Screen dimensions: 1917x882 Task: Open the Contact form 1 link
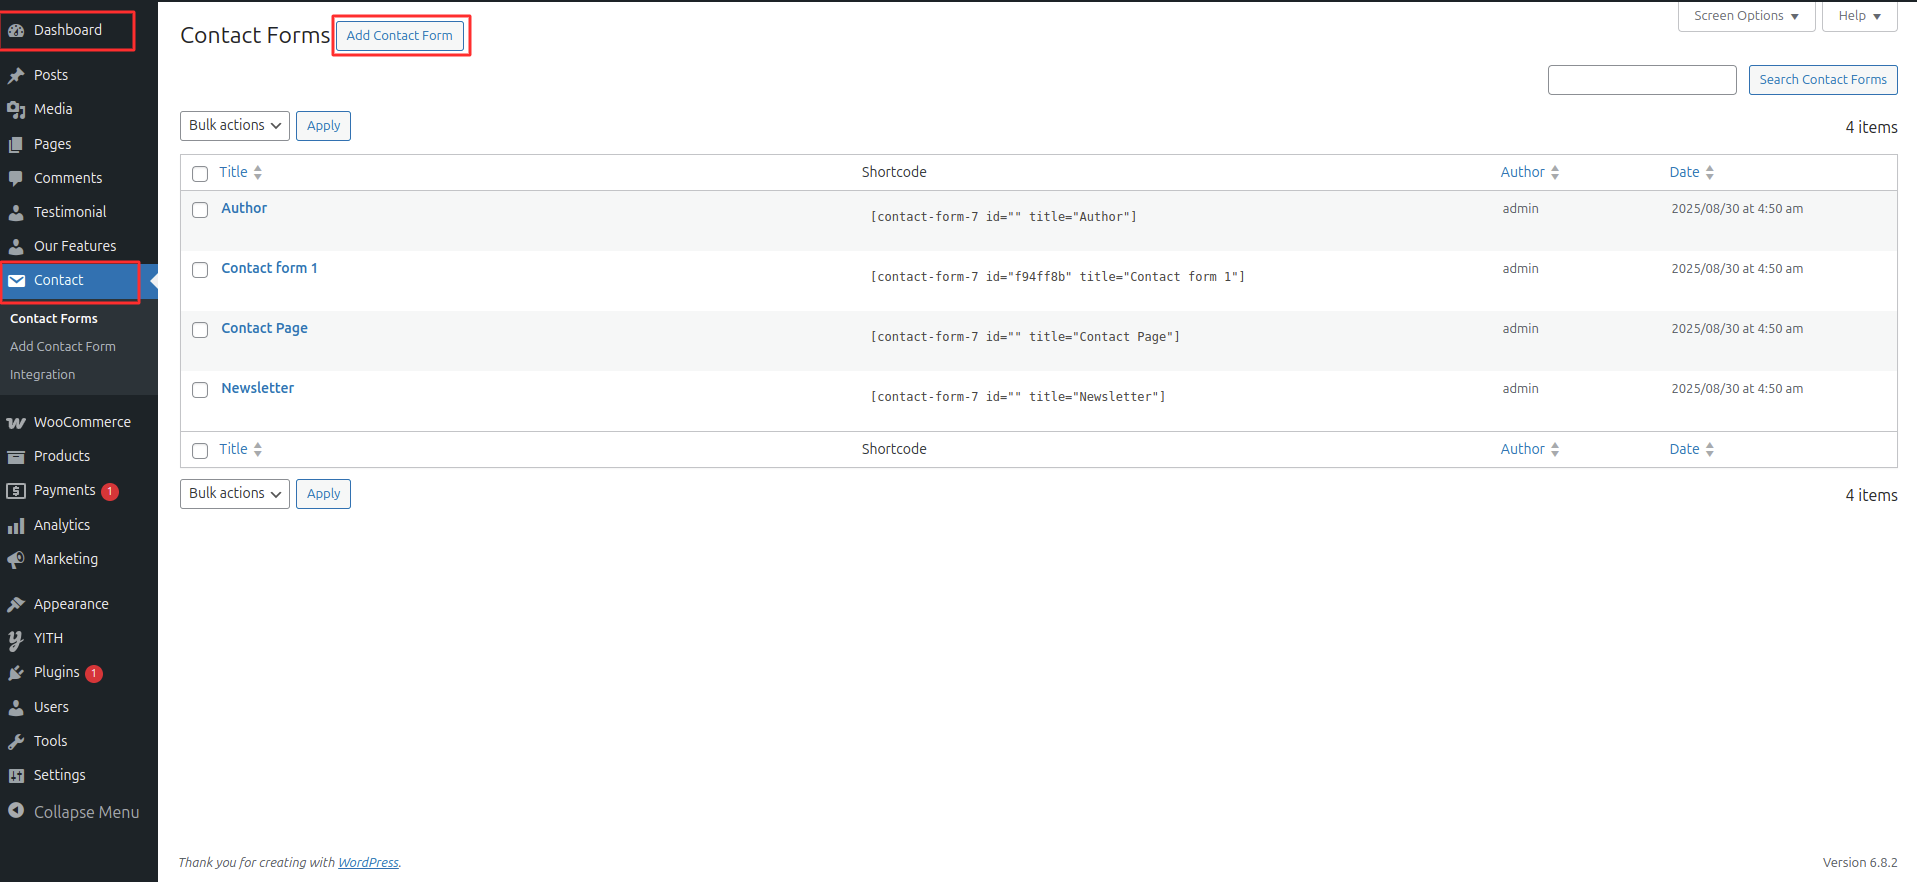(269, 268)
